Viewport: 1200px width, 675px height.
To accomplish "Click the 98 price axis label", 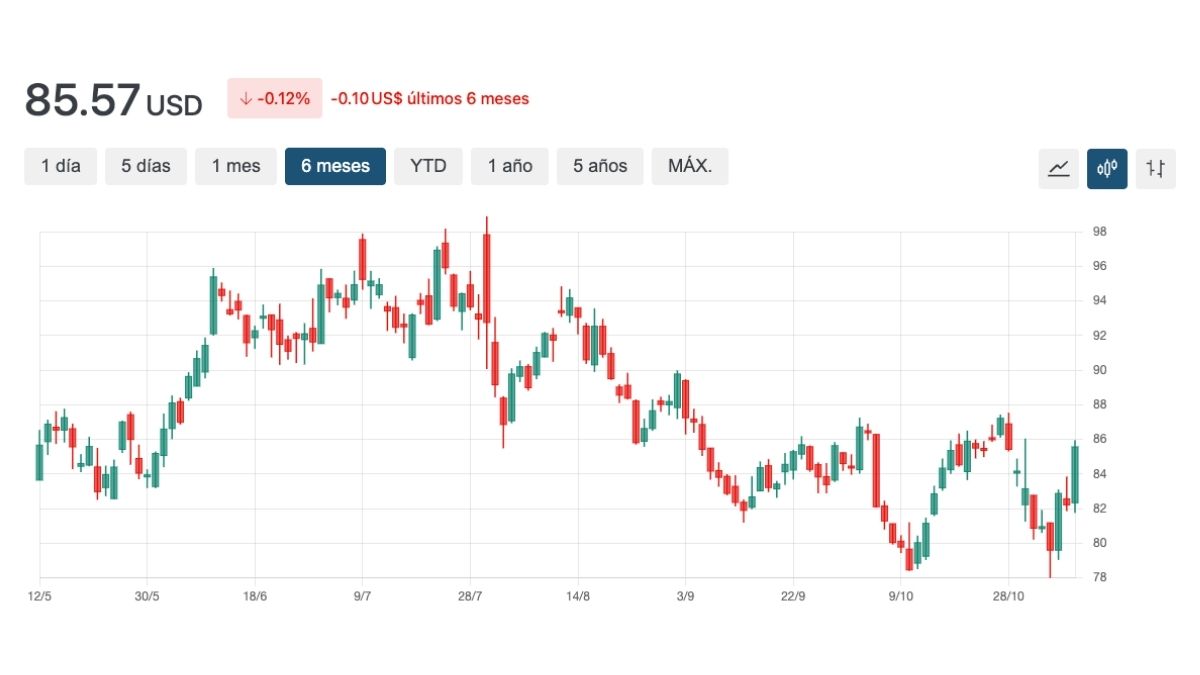I will [1100, 232].
